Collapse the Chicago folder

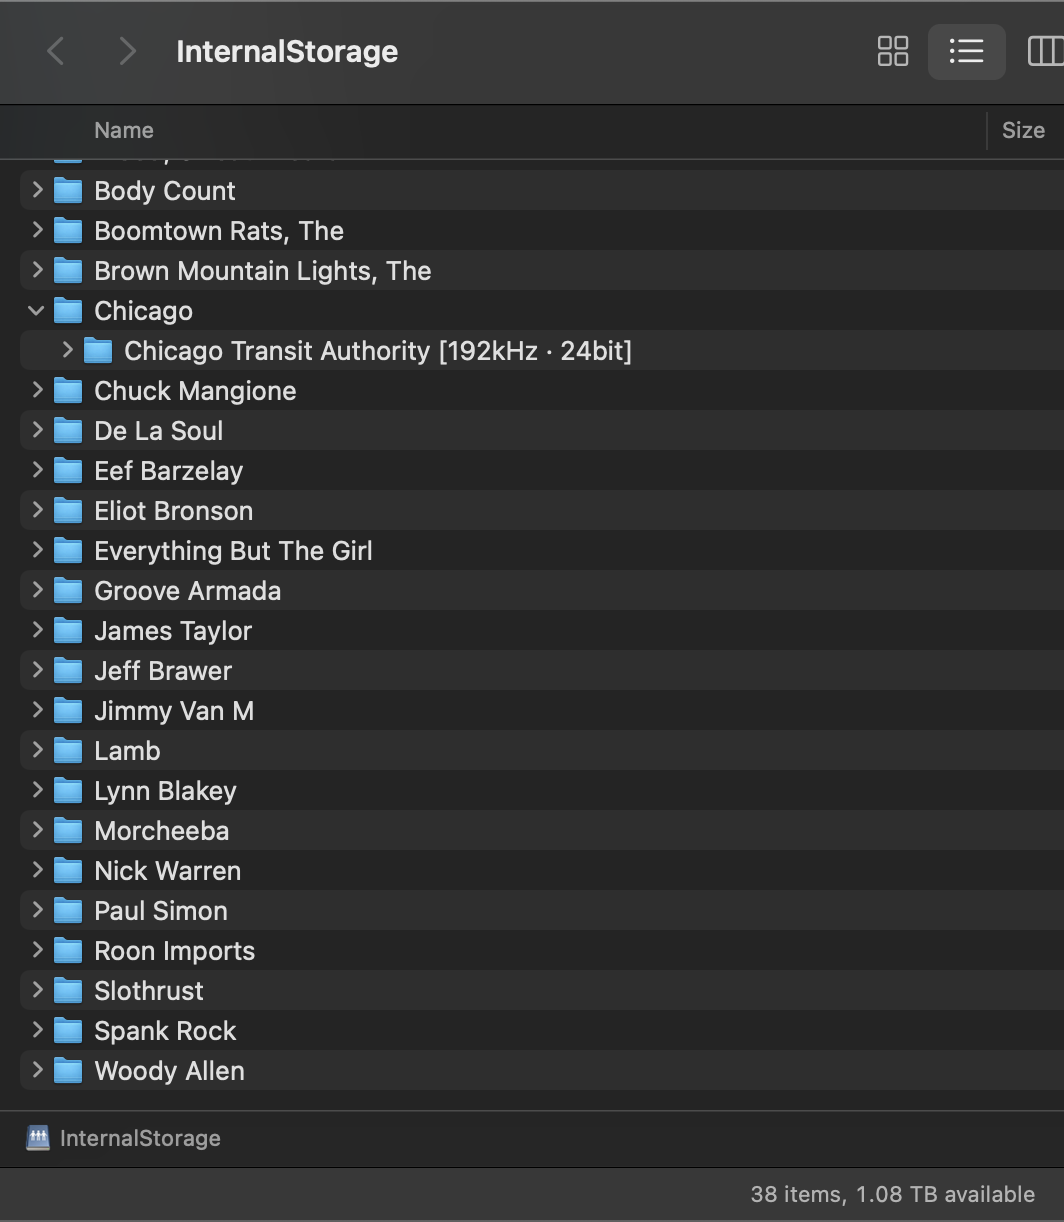pyautogui.click(x=37, y=311)
